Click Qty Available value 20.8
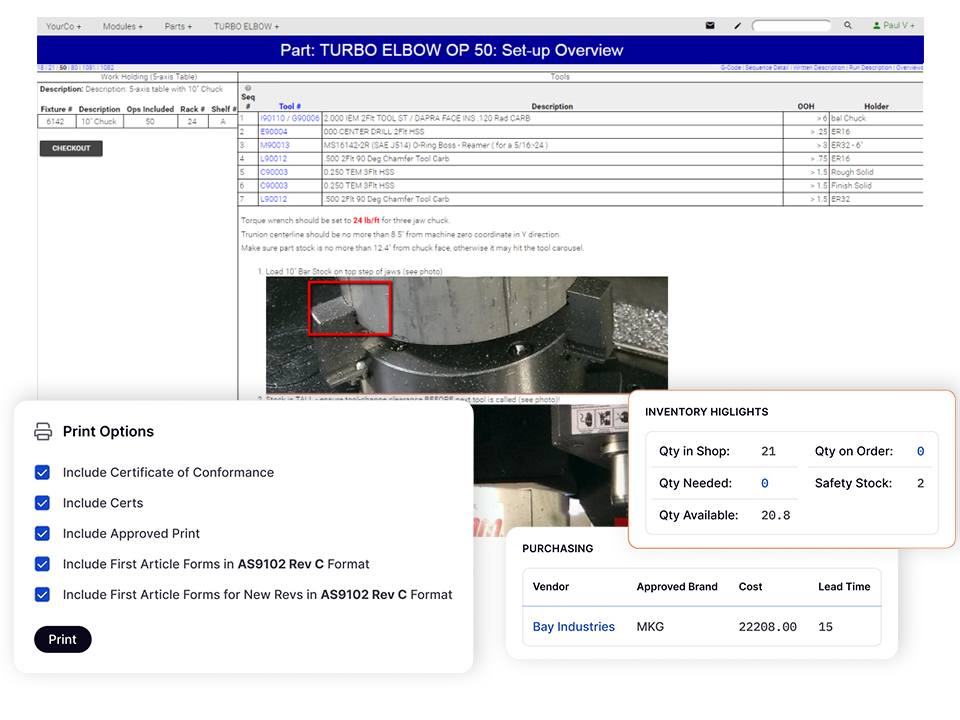Screen dimensions: 960x720 pos(775,516)
